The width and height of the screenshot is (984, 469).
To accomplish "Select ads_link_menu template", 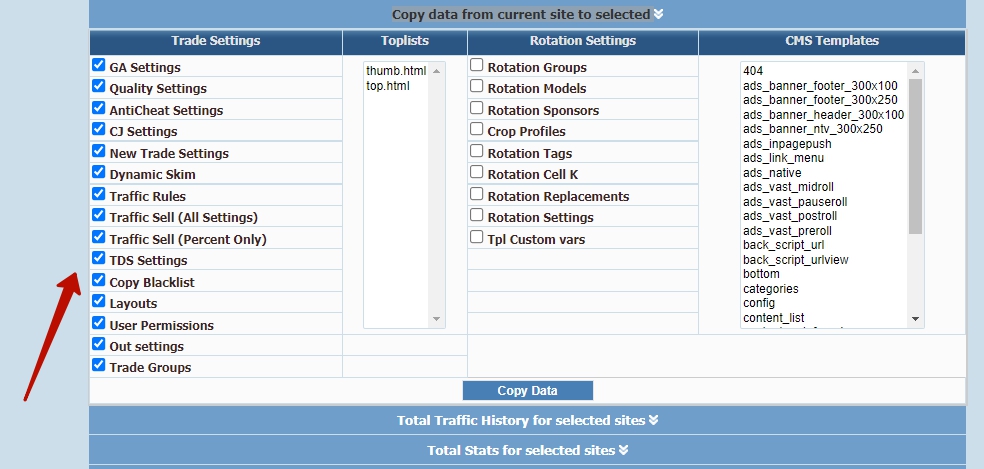I will [x=824, y=158].
